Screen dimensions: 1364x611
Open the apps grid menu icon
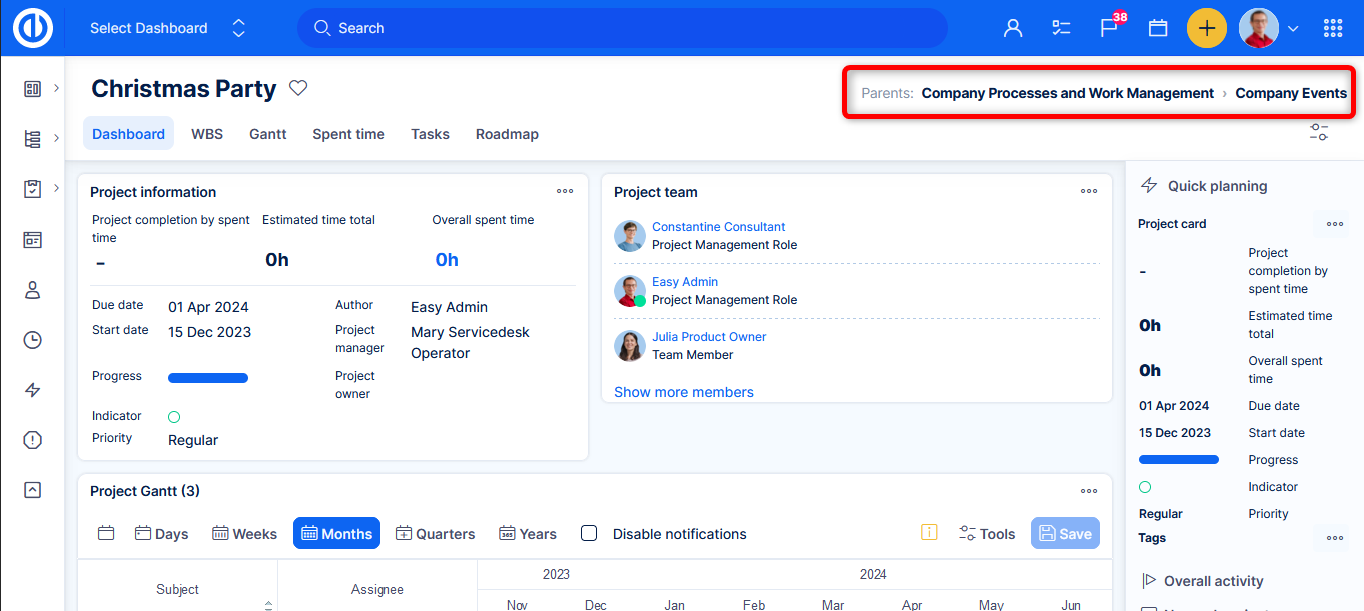[x=1333, y=28]
